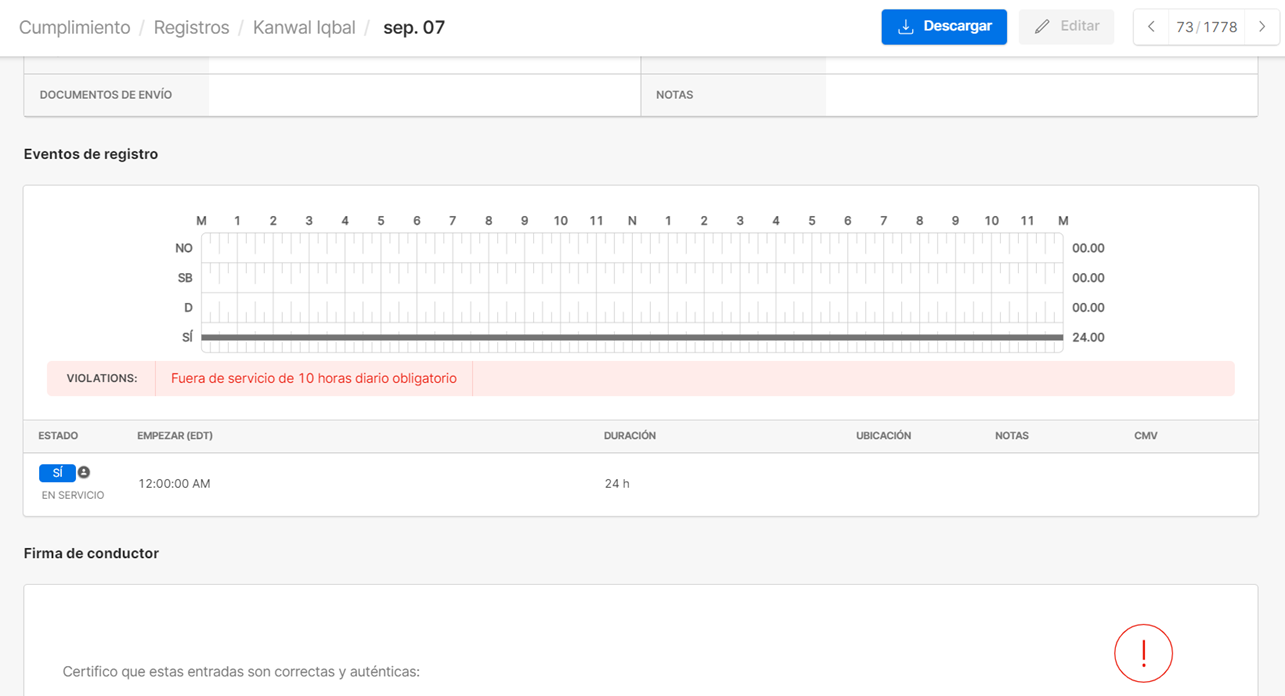Click the Documentos de envío field
The height and width of the screenshot is (696, 1285).
point(424,95)
